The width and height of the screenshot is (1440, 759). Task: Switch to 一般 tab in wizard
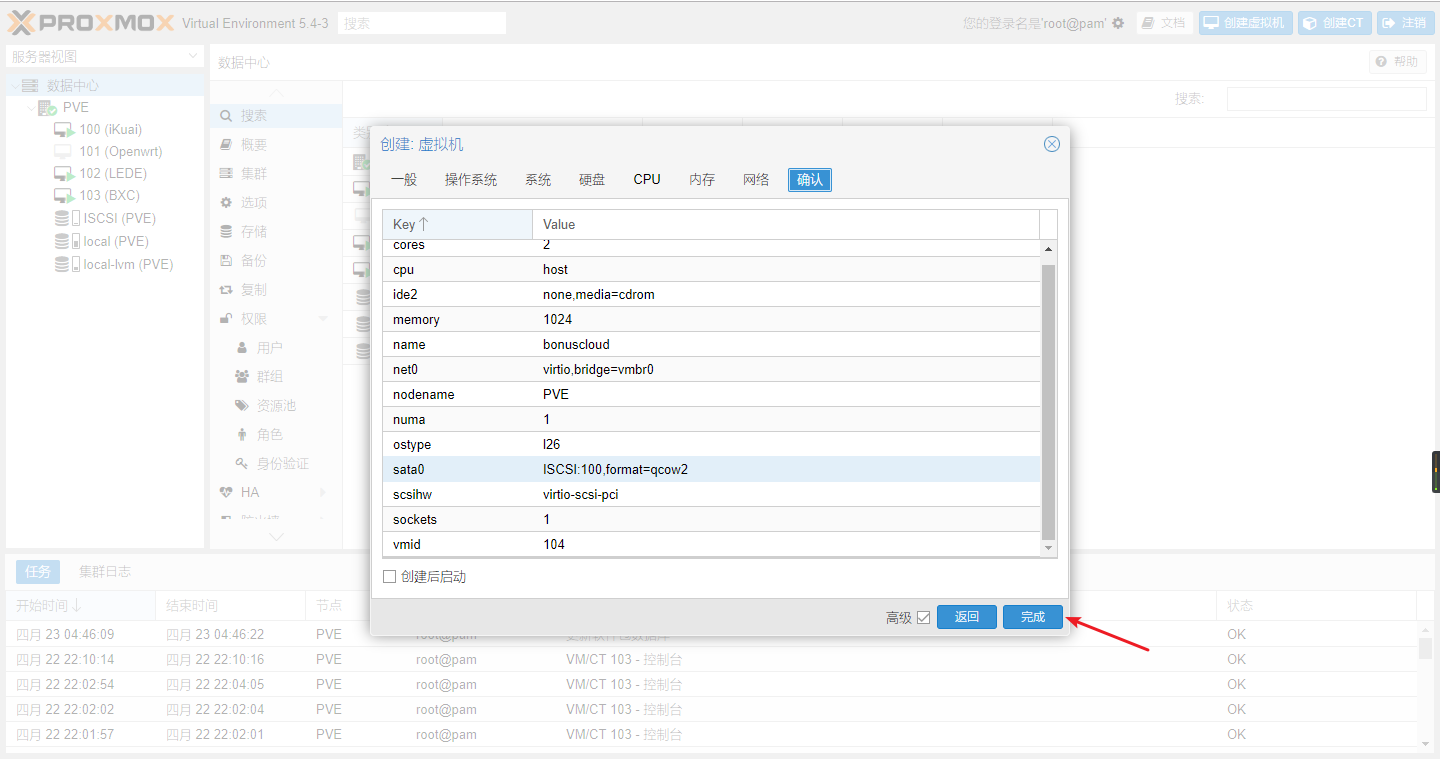404,180
